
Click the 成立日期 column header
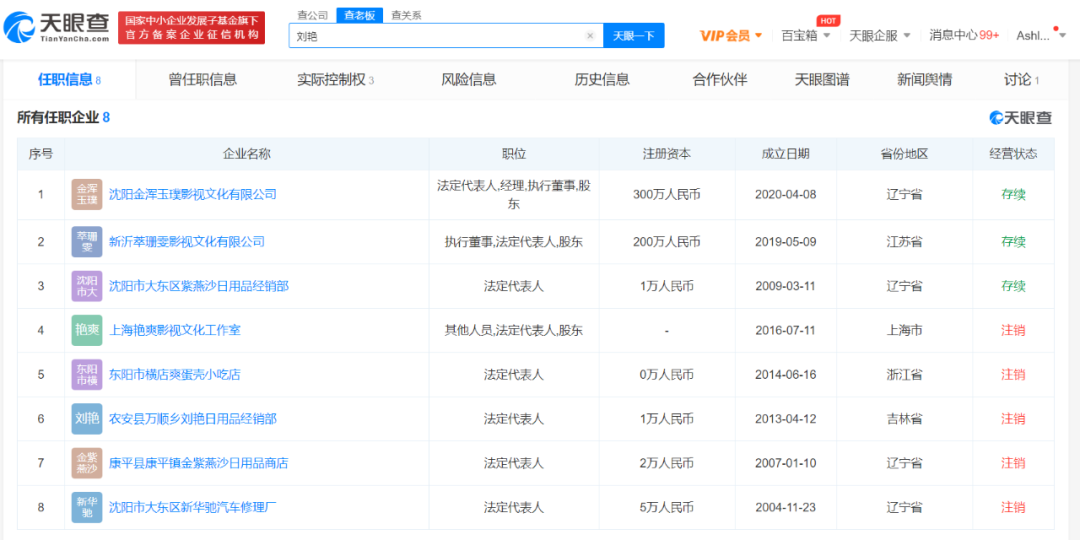pyautogui.click(x=786, y=154)
